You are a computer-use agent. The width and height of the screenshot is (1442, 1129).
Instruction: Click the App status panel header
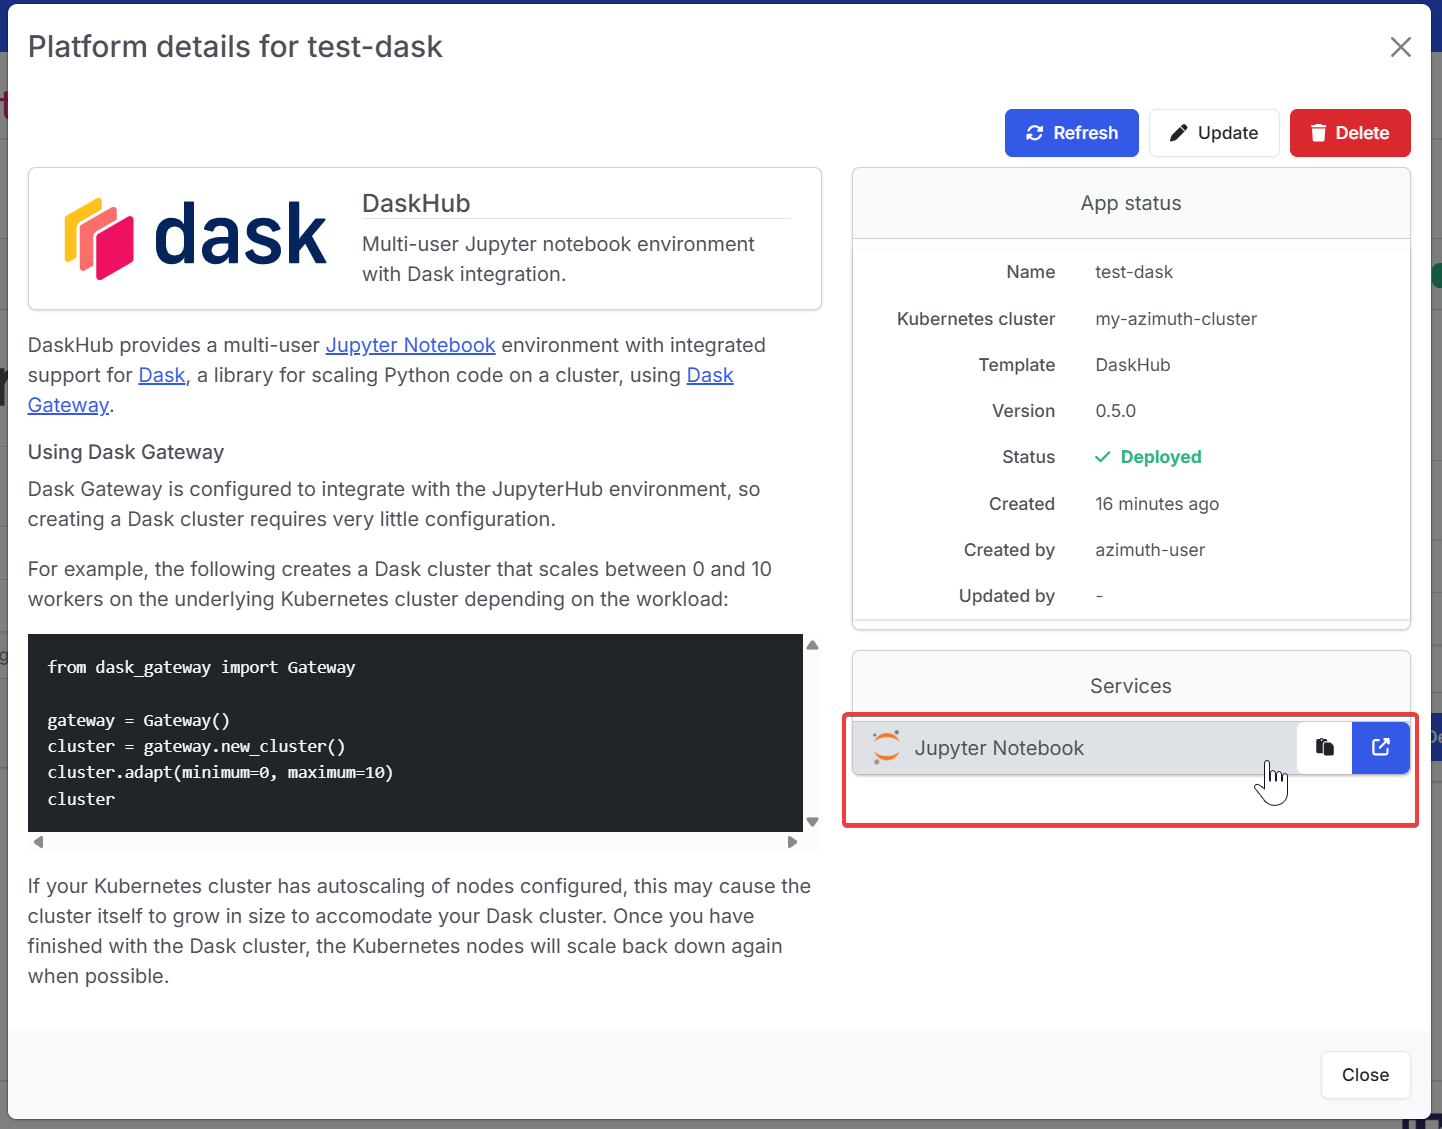[1131, 203]
